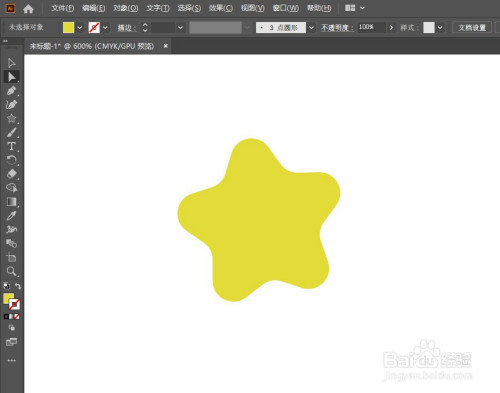Select the Gradient tool
Viewport: 500px width, 393px height.
pos(11,202)
